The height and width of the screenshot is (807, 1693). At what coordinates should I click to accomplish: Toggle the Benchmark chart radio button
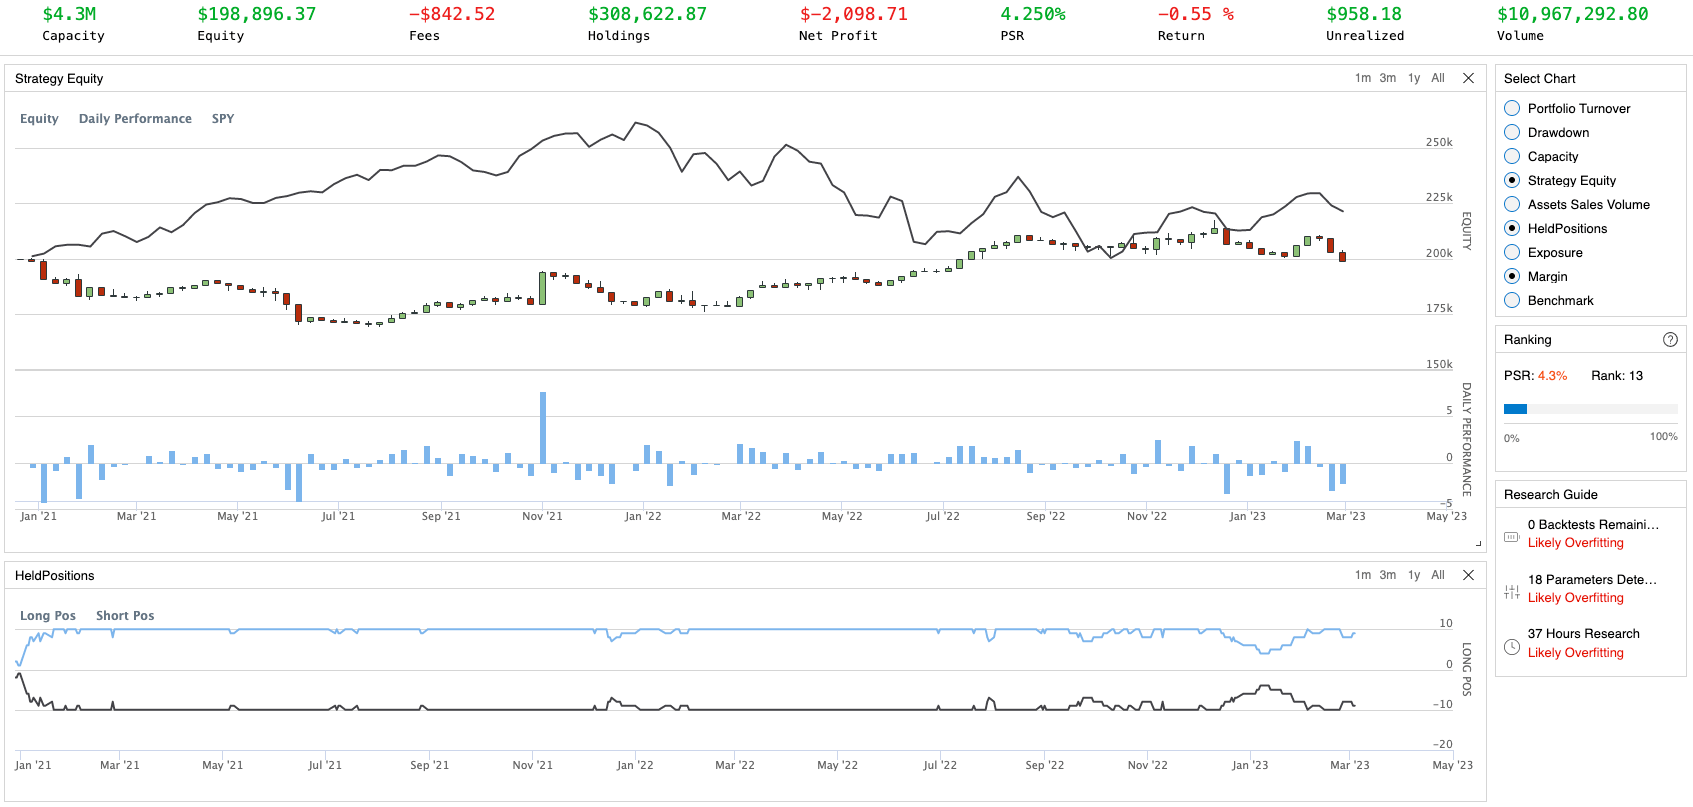point(1512,301)
